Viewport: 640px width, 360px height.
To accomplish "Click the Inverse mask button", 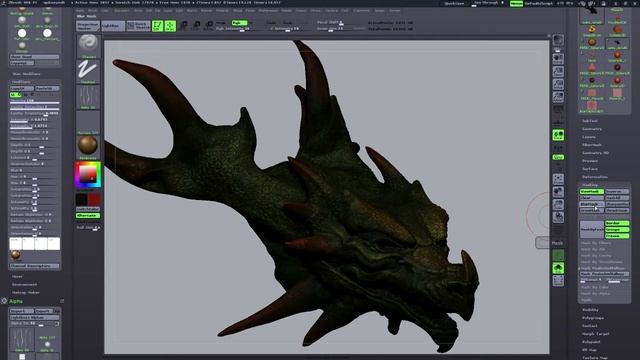I will point(617,191).
